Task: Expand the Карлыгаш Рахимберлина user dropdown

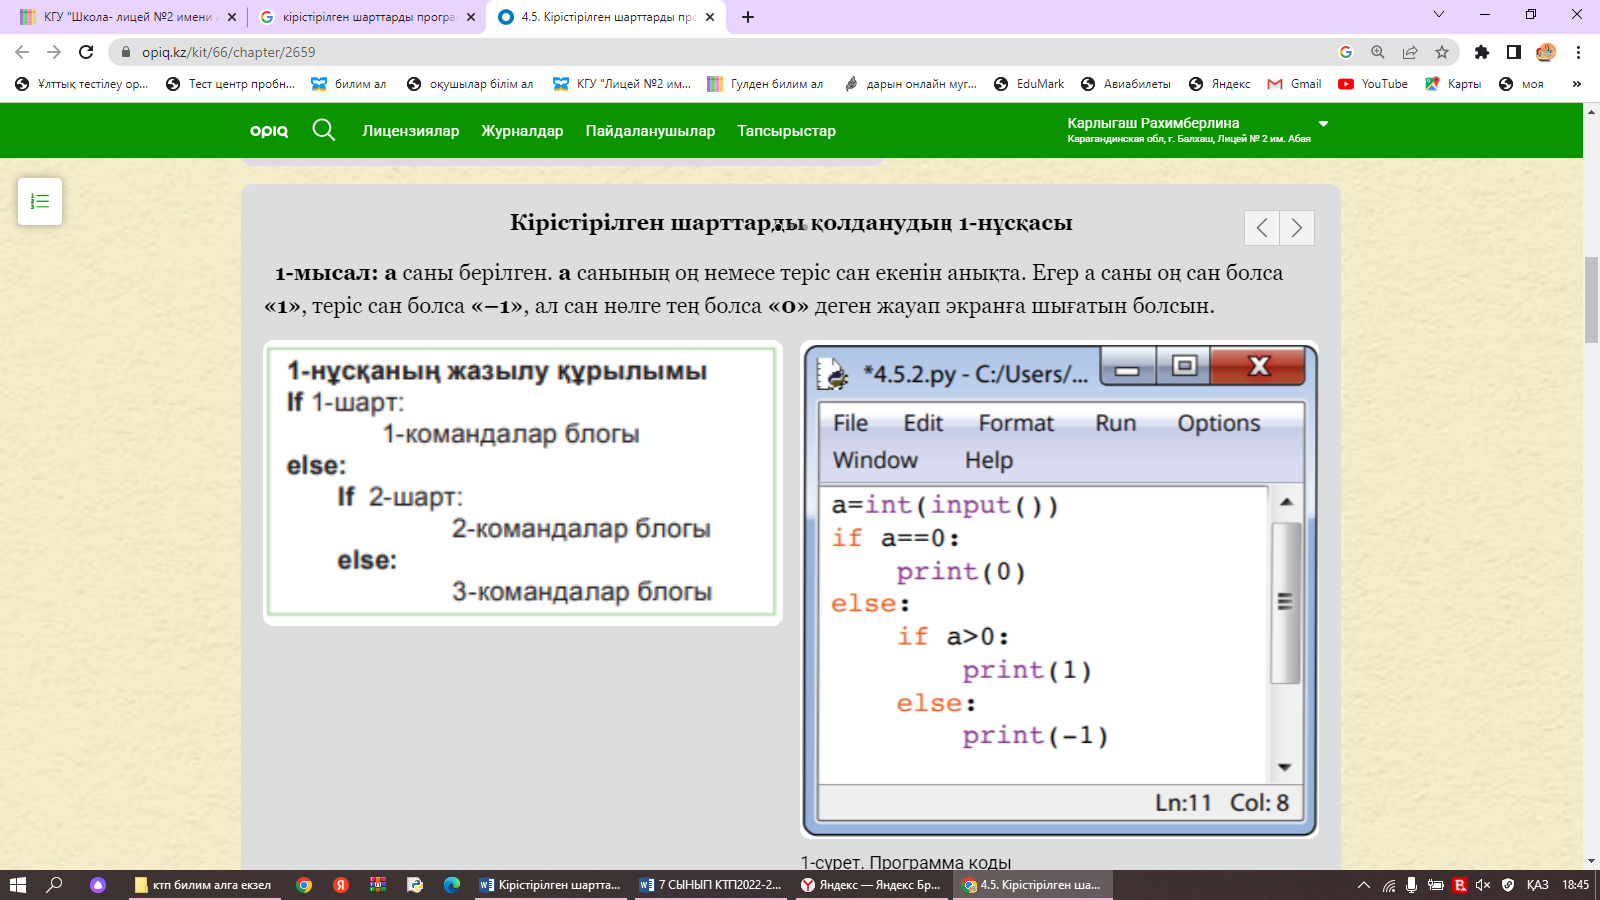Action: pyautogui.click(x=1323, y=124)
